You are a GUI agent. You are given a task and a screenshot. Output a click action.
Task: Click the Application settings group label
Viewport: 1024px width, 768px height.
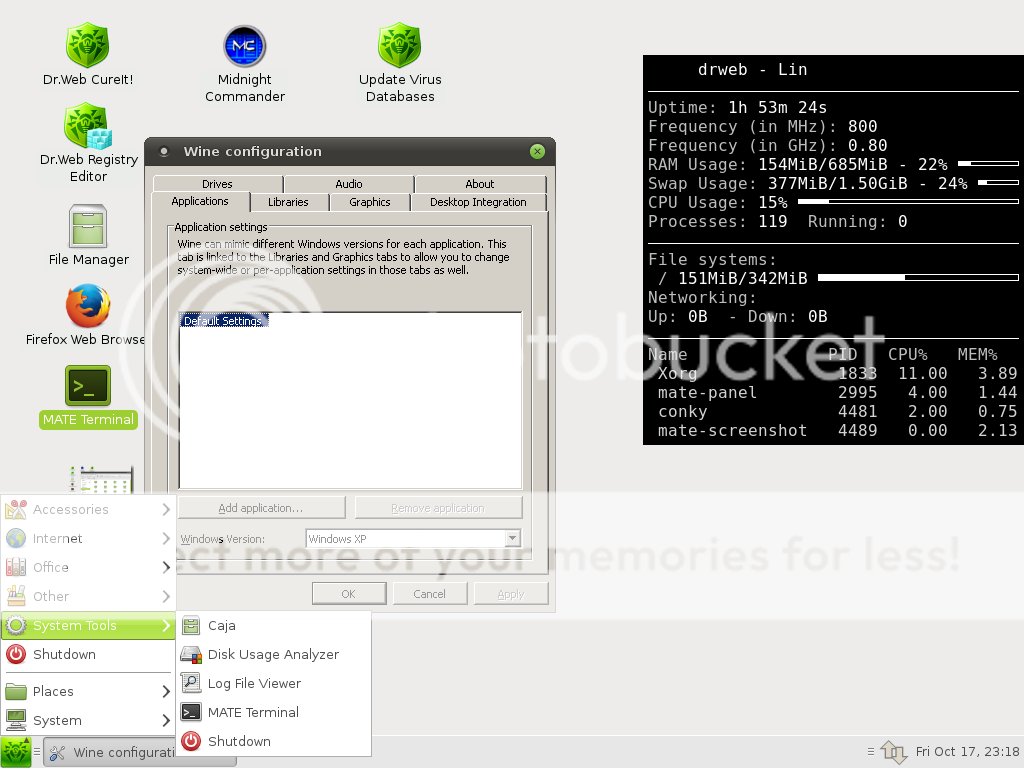(221, 227)
